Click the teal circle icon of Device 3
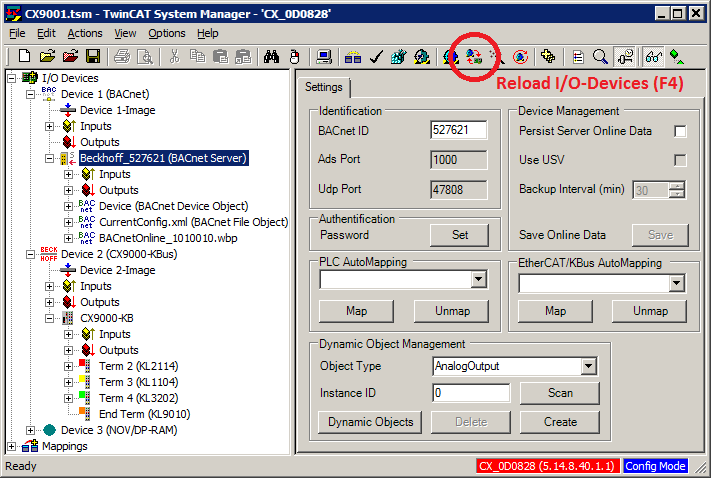The height and width of the screenshot is (478, 711). [x=49, y=429]
